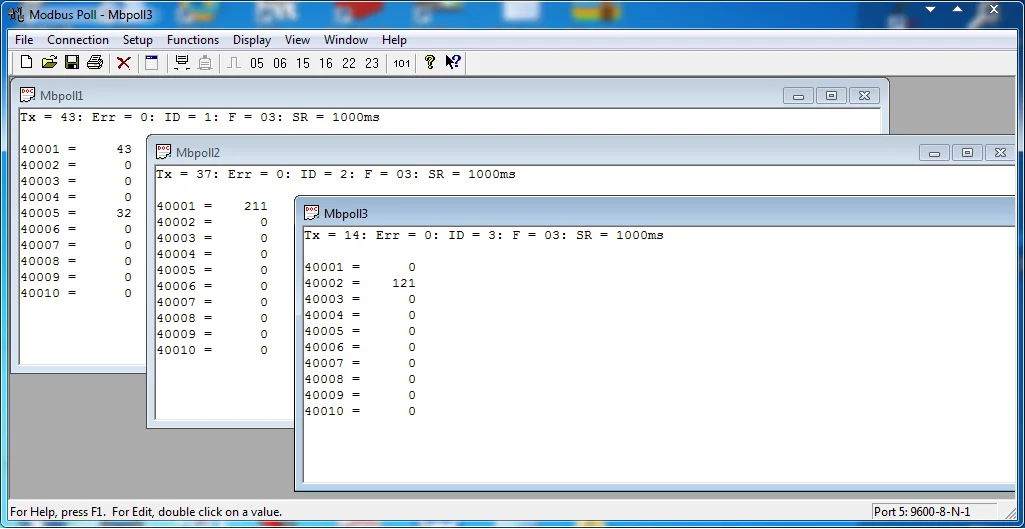Open the View menu

297,40
